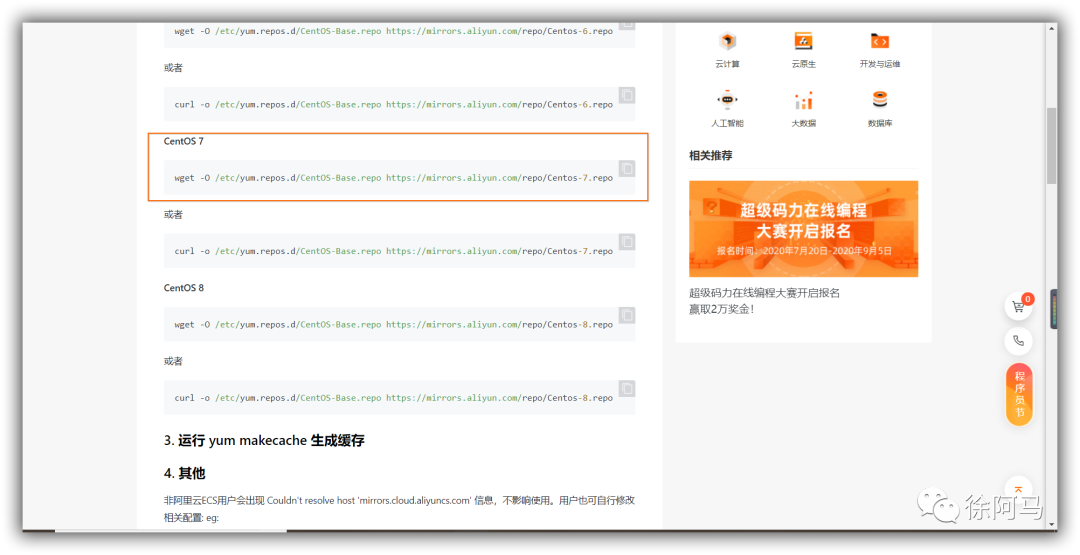Click the CentOS 8 wget command text
Viewport: 1080px width, 555px height.
click(393, 324)
